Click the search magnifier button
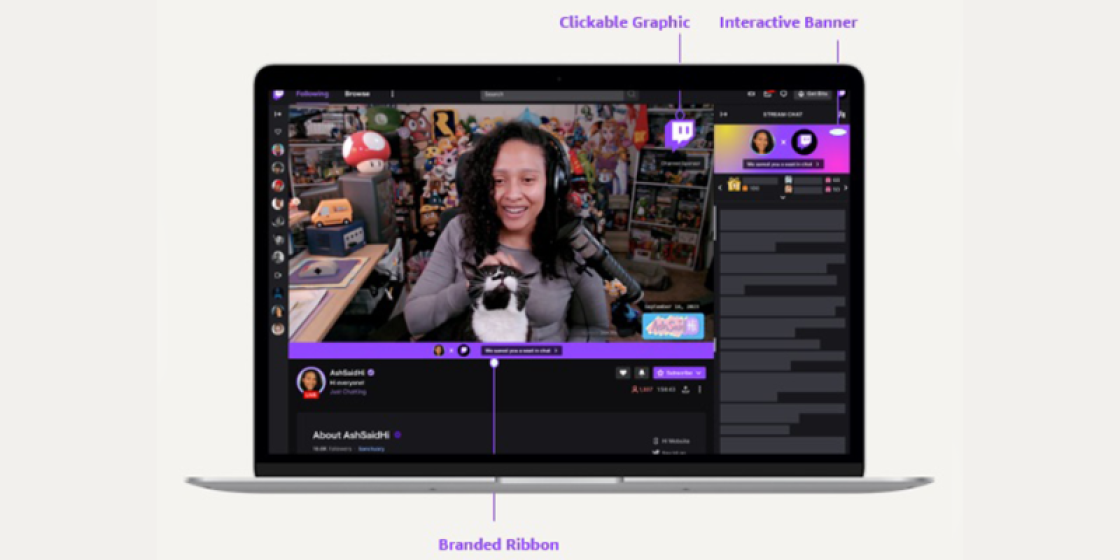Screen dimensions: 1120x560 coord(631,95)
